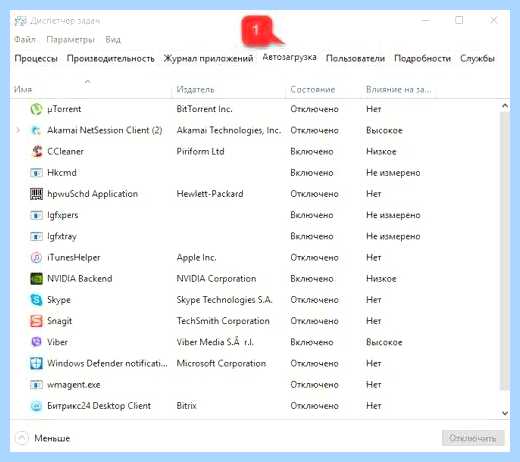Click the vertical scrollbar thumb

[505, 250]
